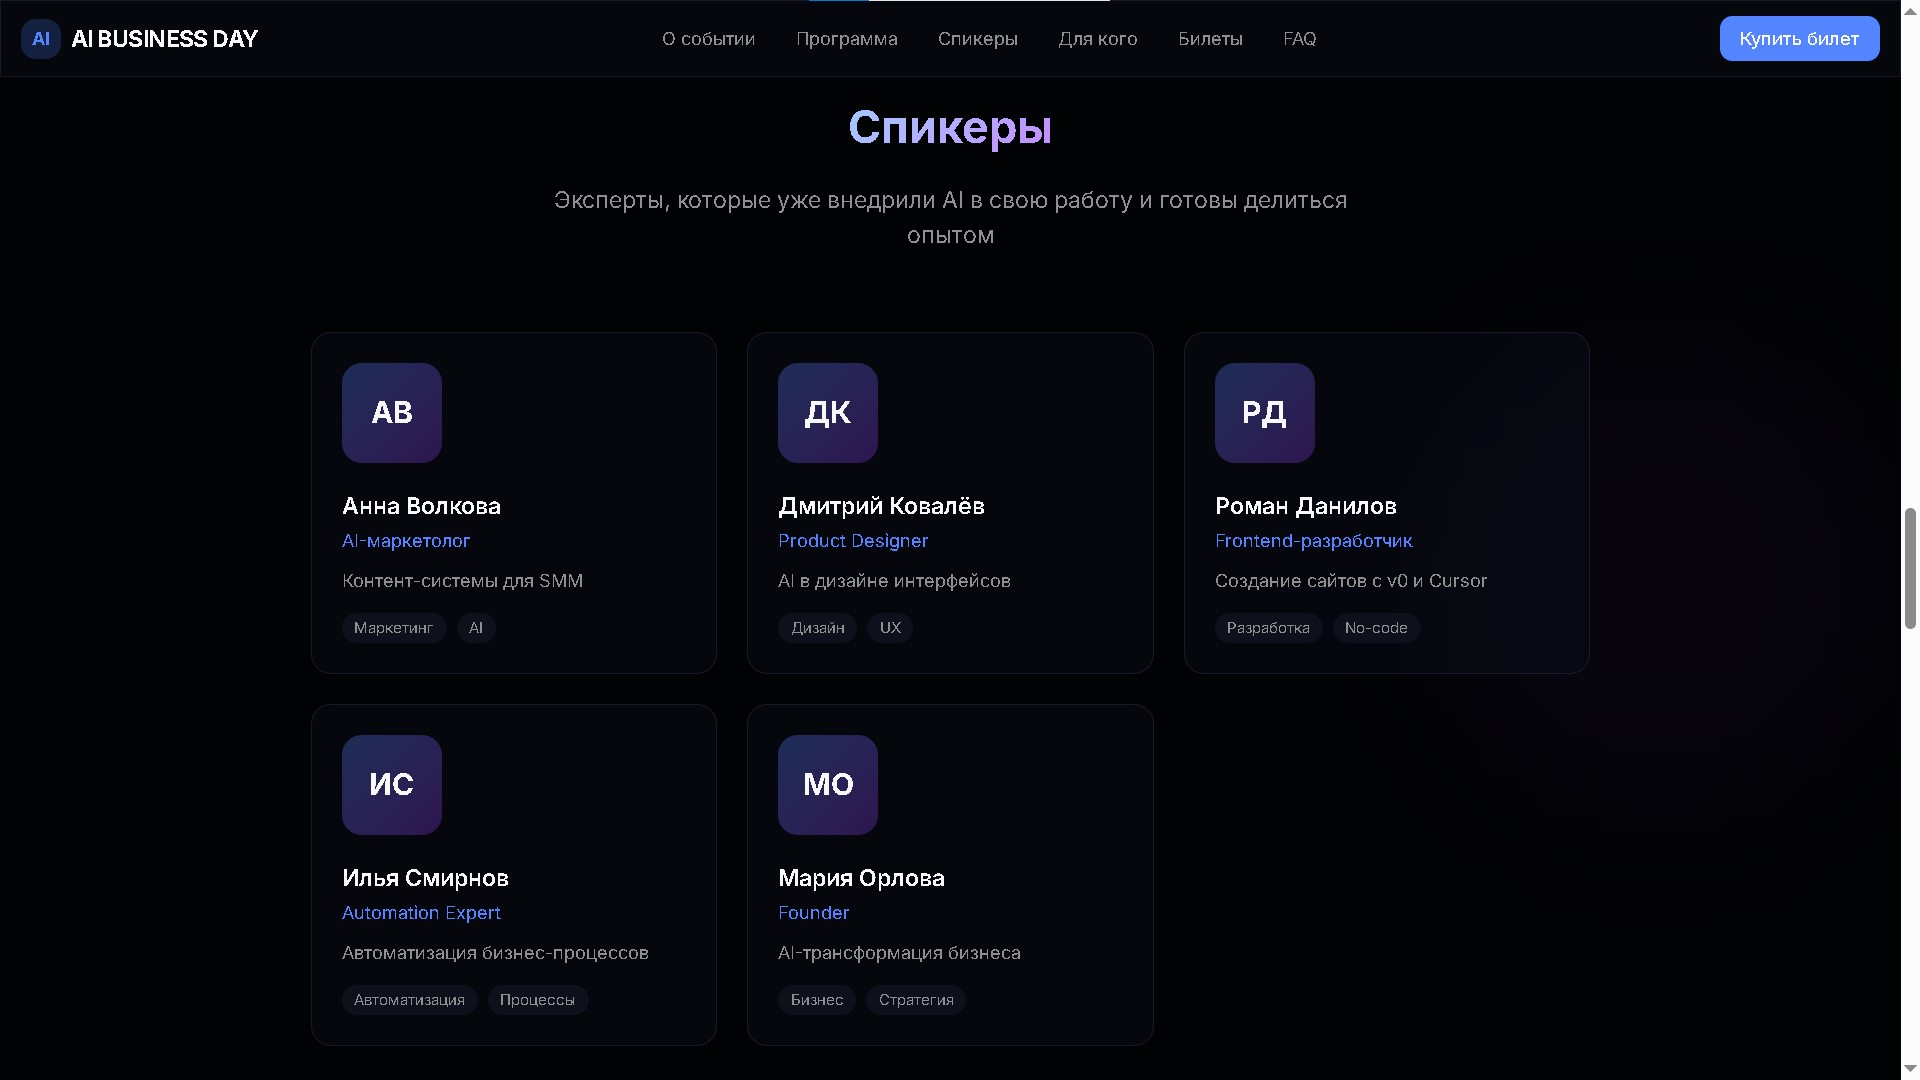Click the Спикеры section heading

(950, 128)
